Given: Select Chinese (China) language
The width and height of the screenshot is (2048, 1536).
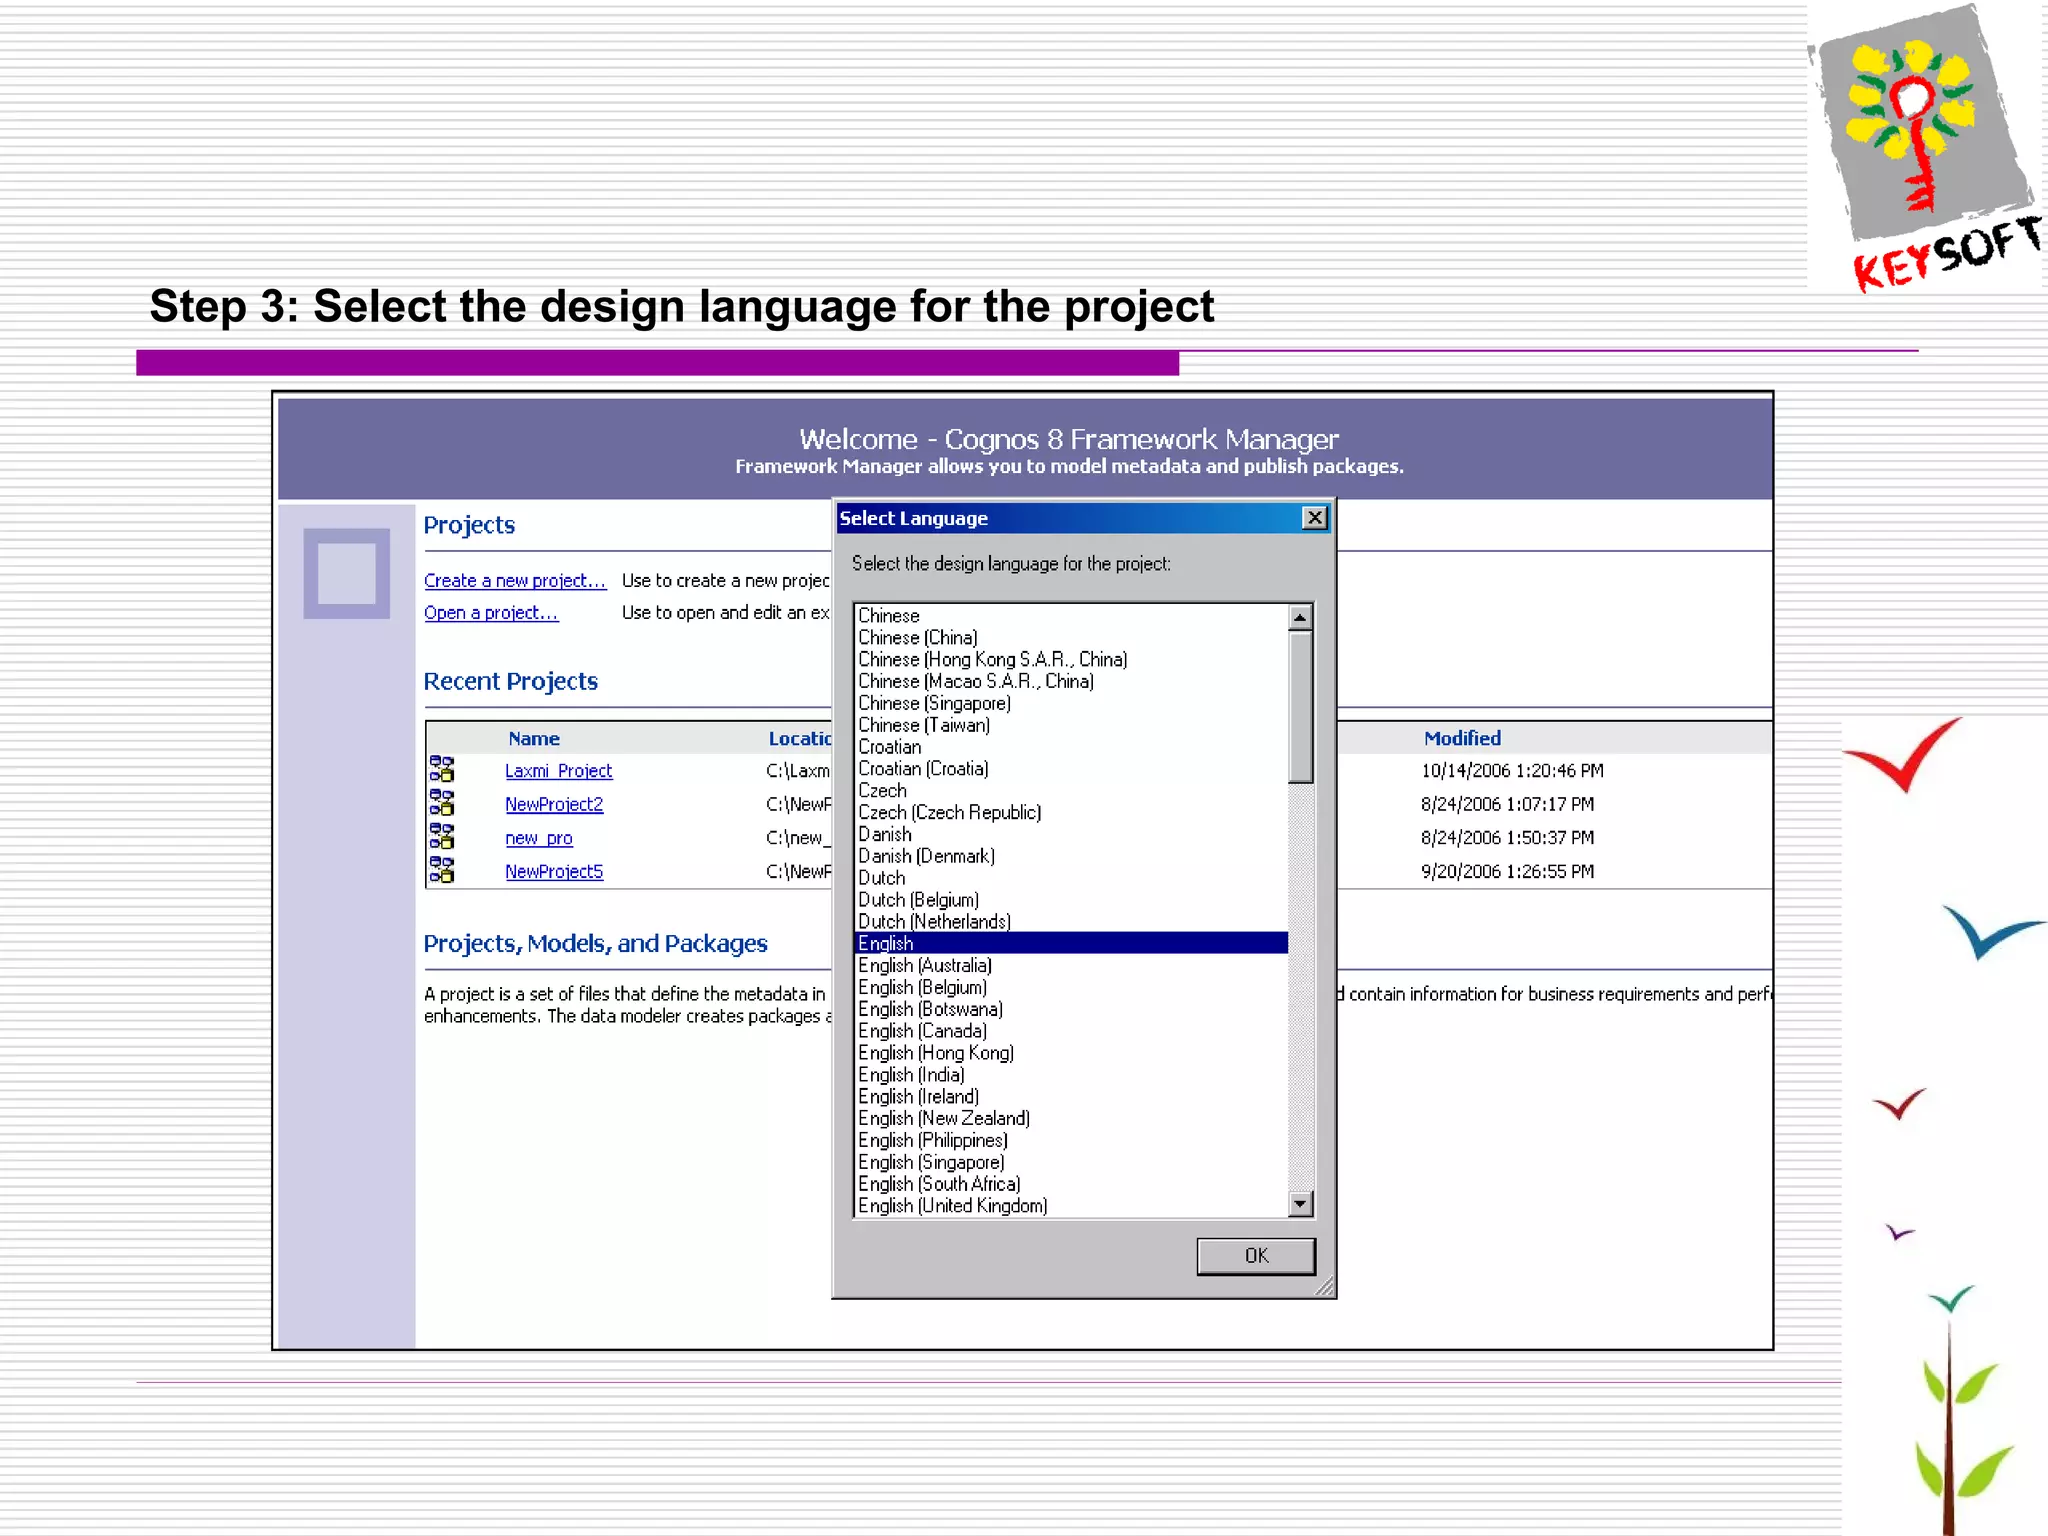Looking at the screenshot, I should coord(1072,638).
